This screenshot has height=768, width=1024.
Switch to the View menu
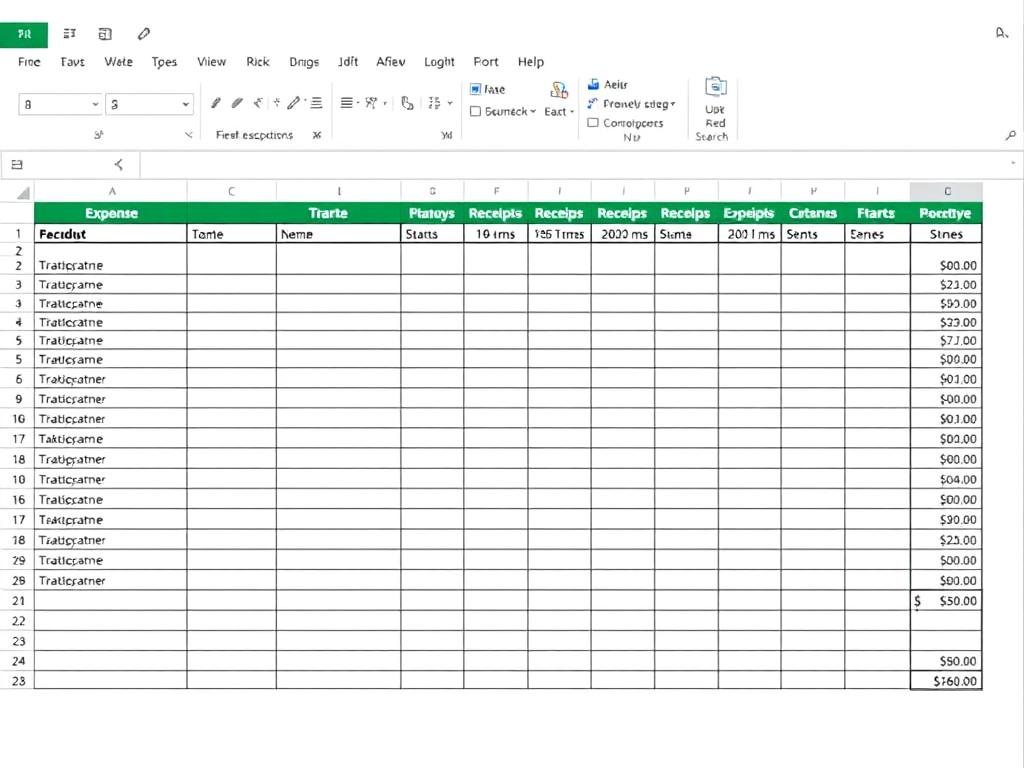click(211, 61)
